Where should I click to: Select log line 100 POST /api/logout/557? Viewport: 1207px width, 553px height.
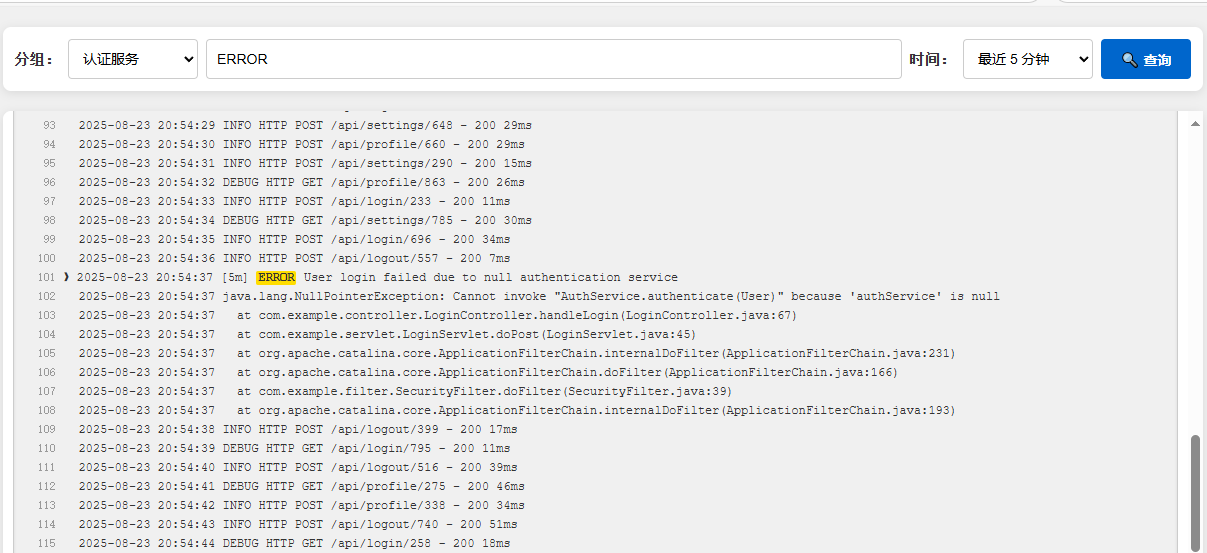tap(294, 258)
